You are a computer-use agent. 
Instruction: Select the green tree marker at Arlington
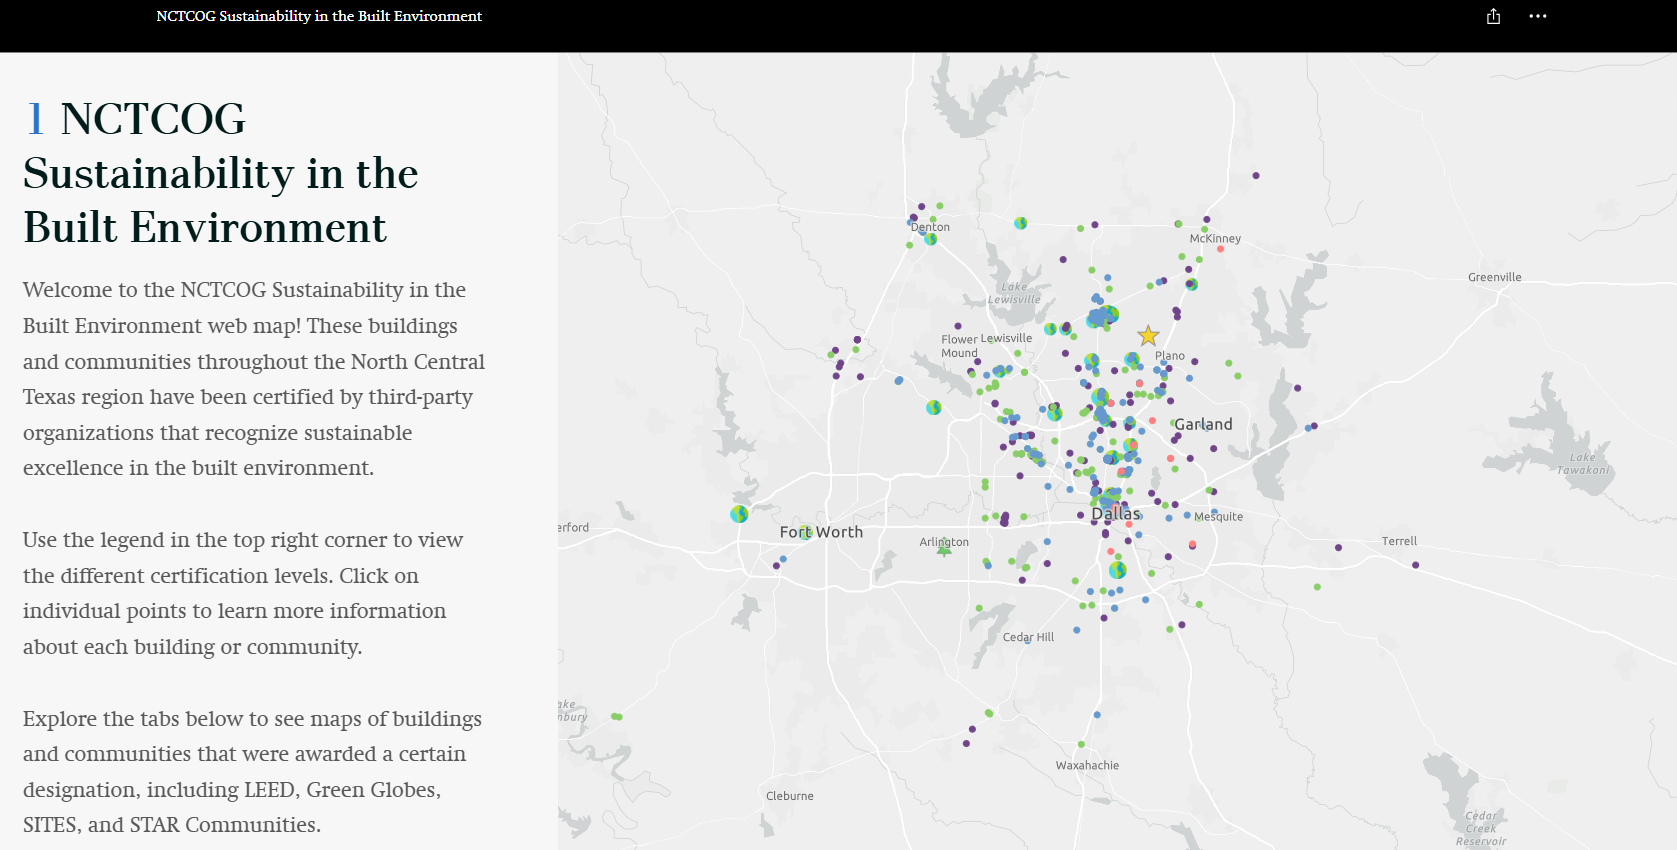pos(943,548)
